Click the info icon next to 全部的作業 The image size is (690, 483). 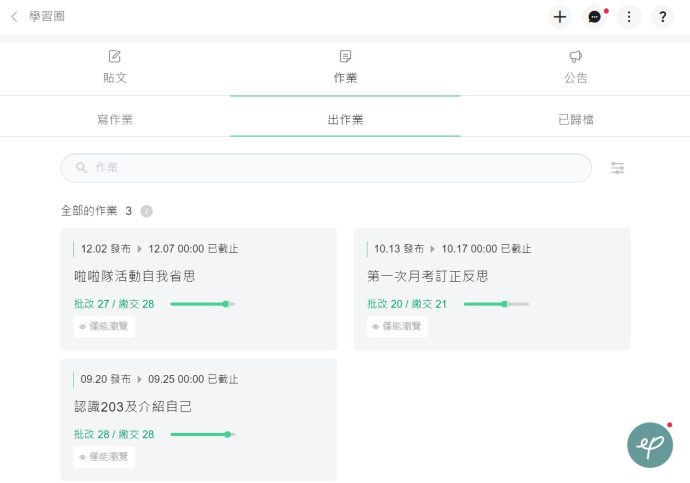[x=147, y=211]
